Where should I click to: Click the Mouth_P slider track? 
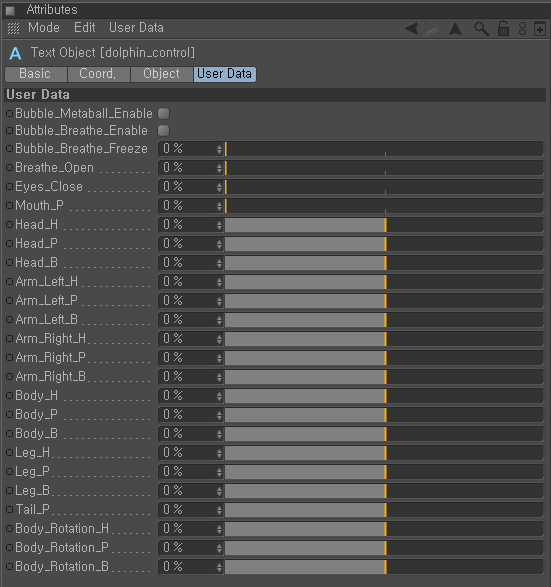pos(384,206)
